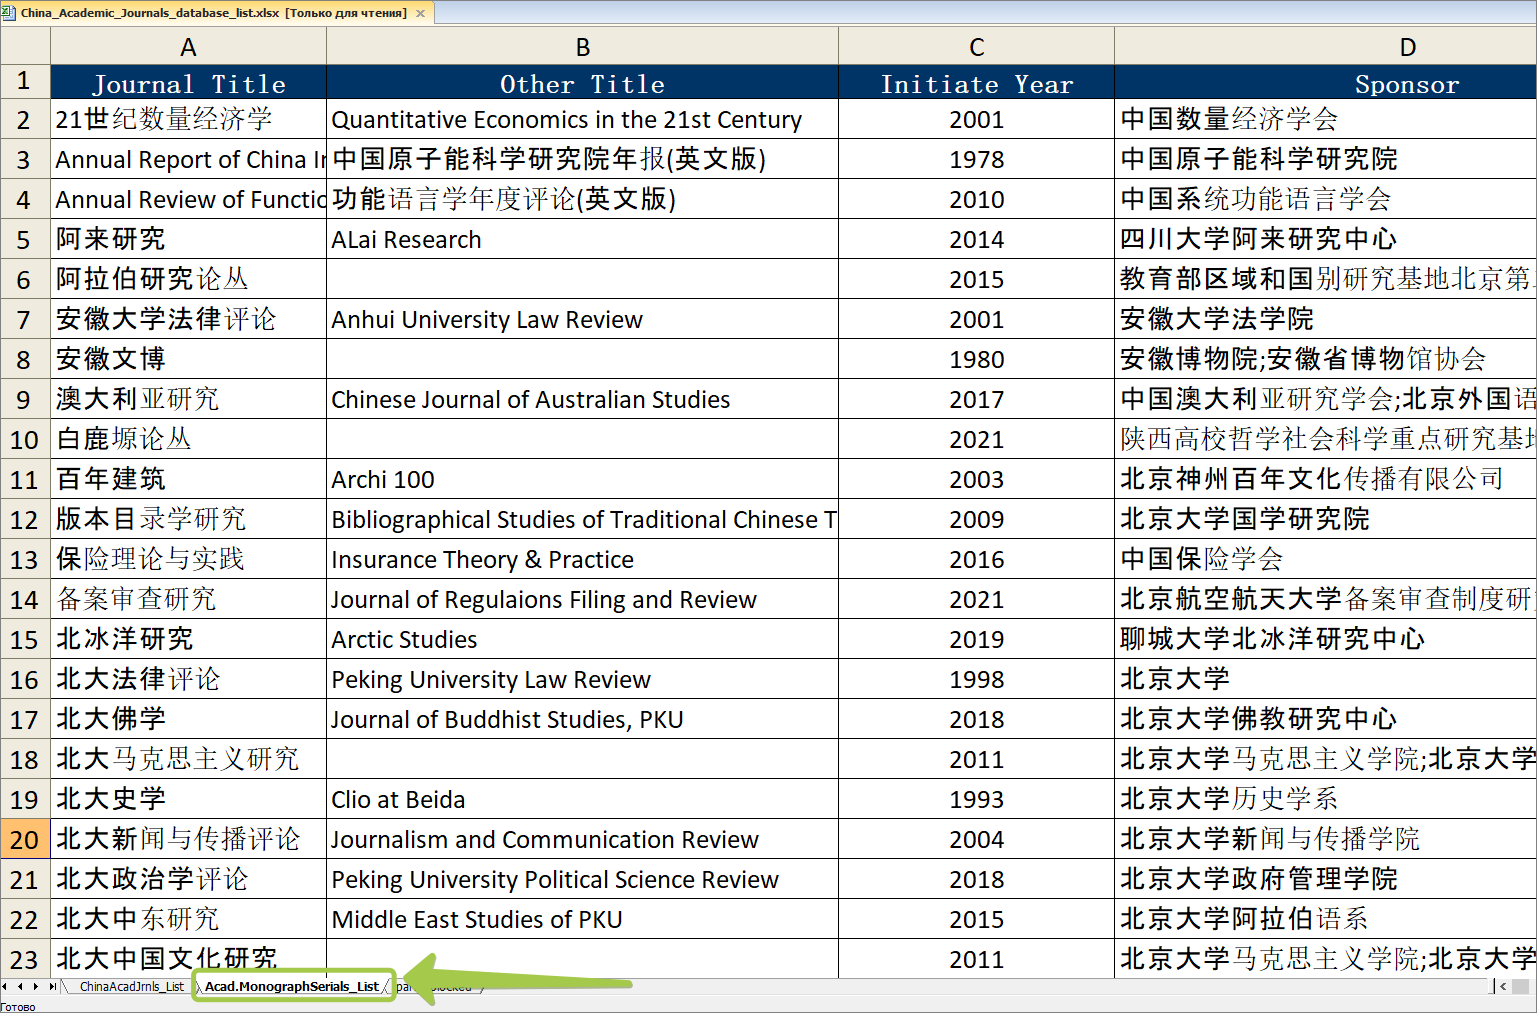Close the China_Academic_Journals_database_list.xlsx tab
1537x1013 pixels.
tap(420, 13)
